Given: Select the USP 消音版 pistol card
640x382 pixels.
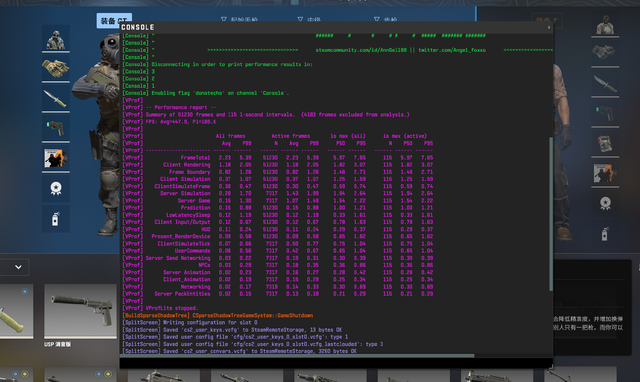Looking at the screenshot, I should click(80, 311).
